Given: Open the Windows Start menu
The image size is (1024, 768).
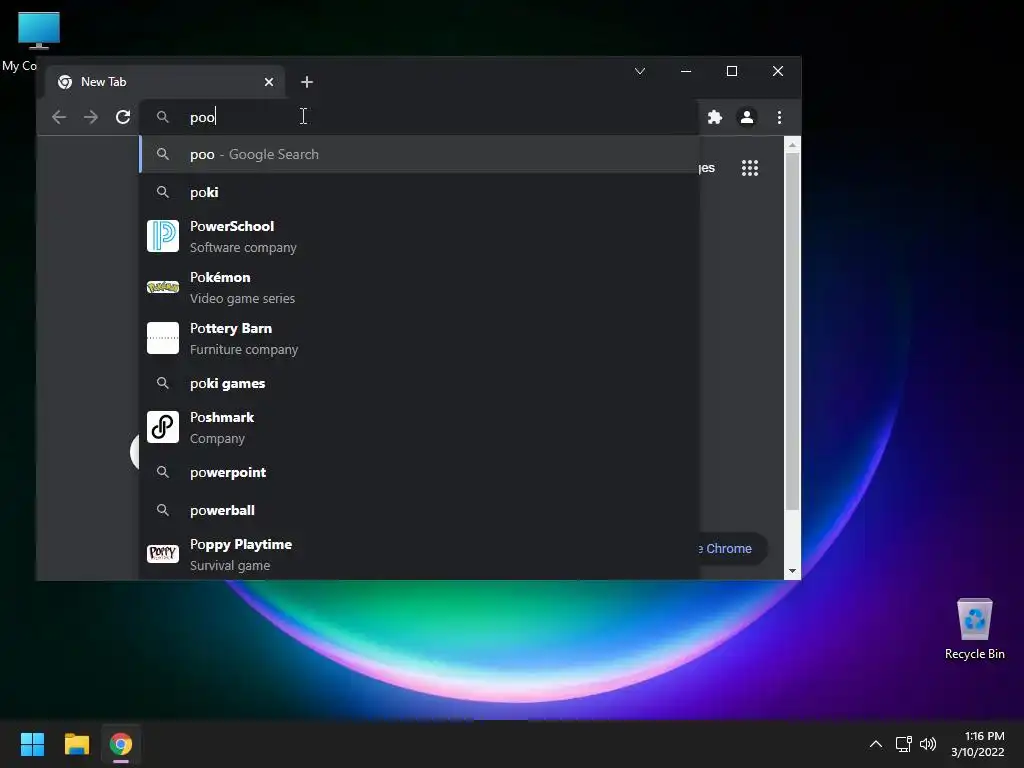Looking at the screenshot, I should (32, 744).
